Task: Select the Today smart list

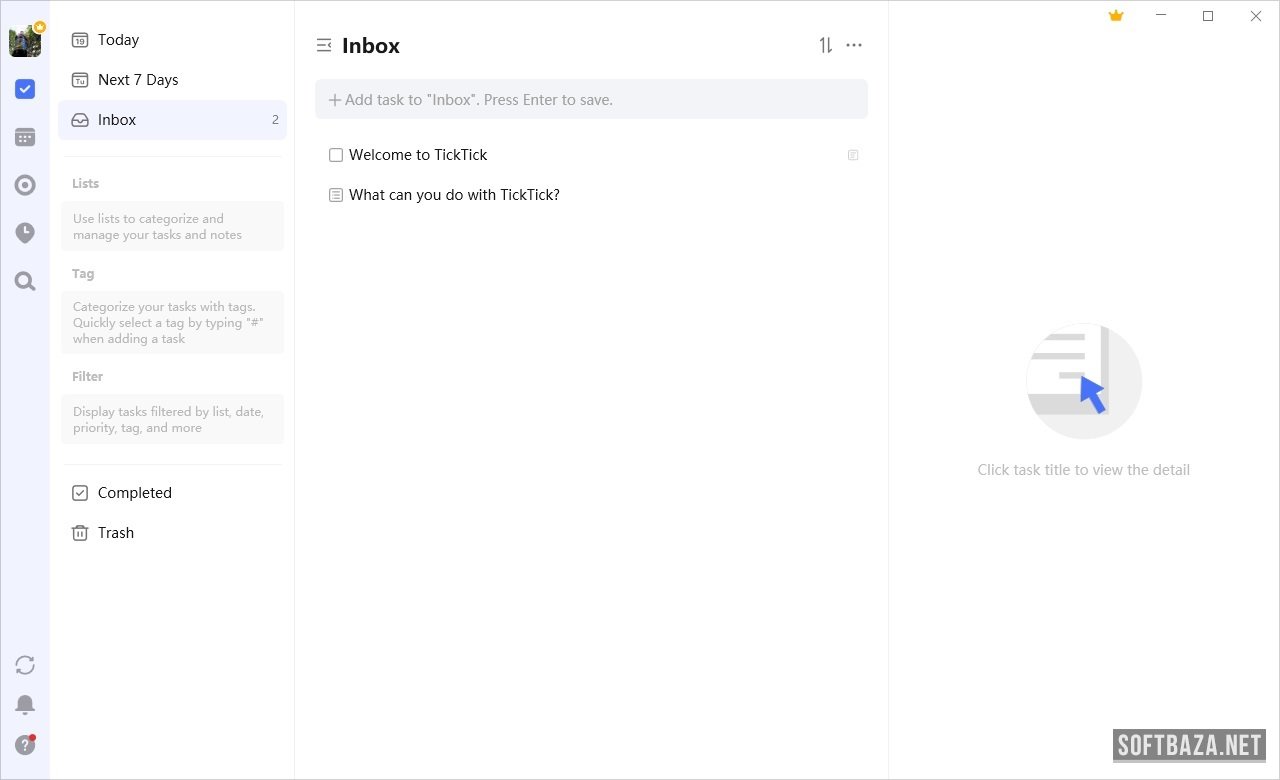Action: tap(118, 40)
